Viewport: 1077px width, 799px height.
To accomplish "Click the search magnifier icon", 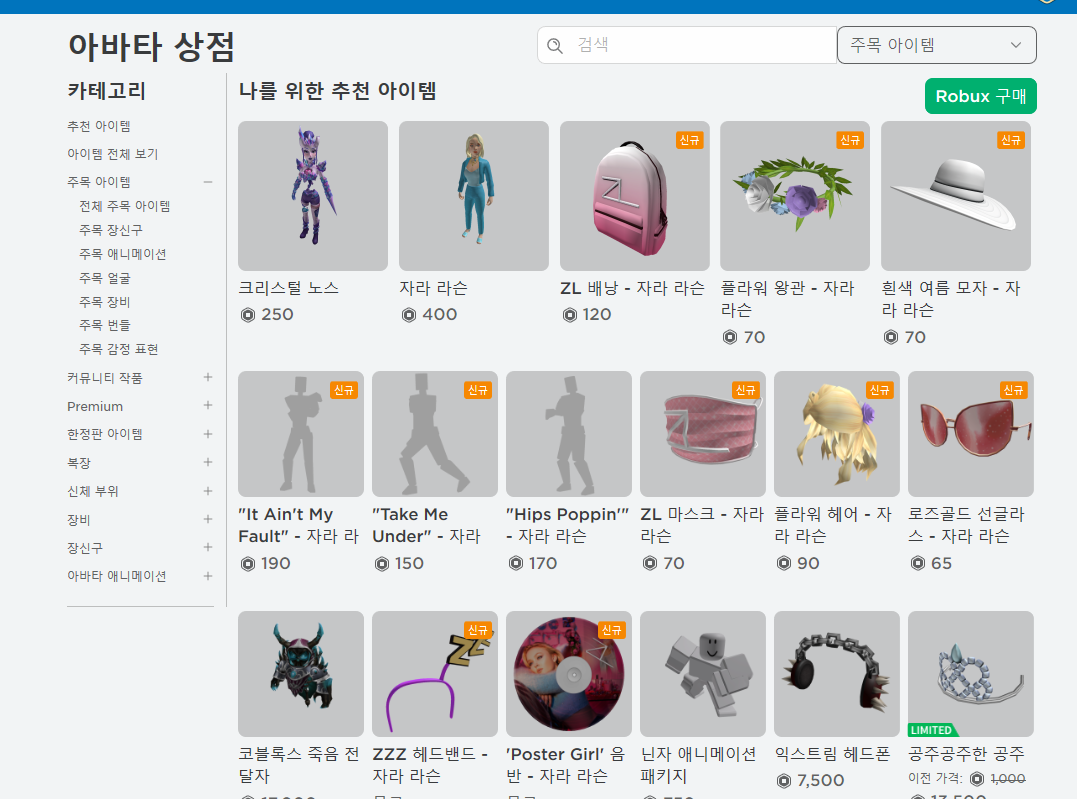I will 555,45.
